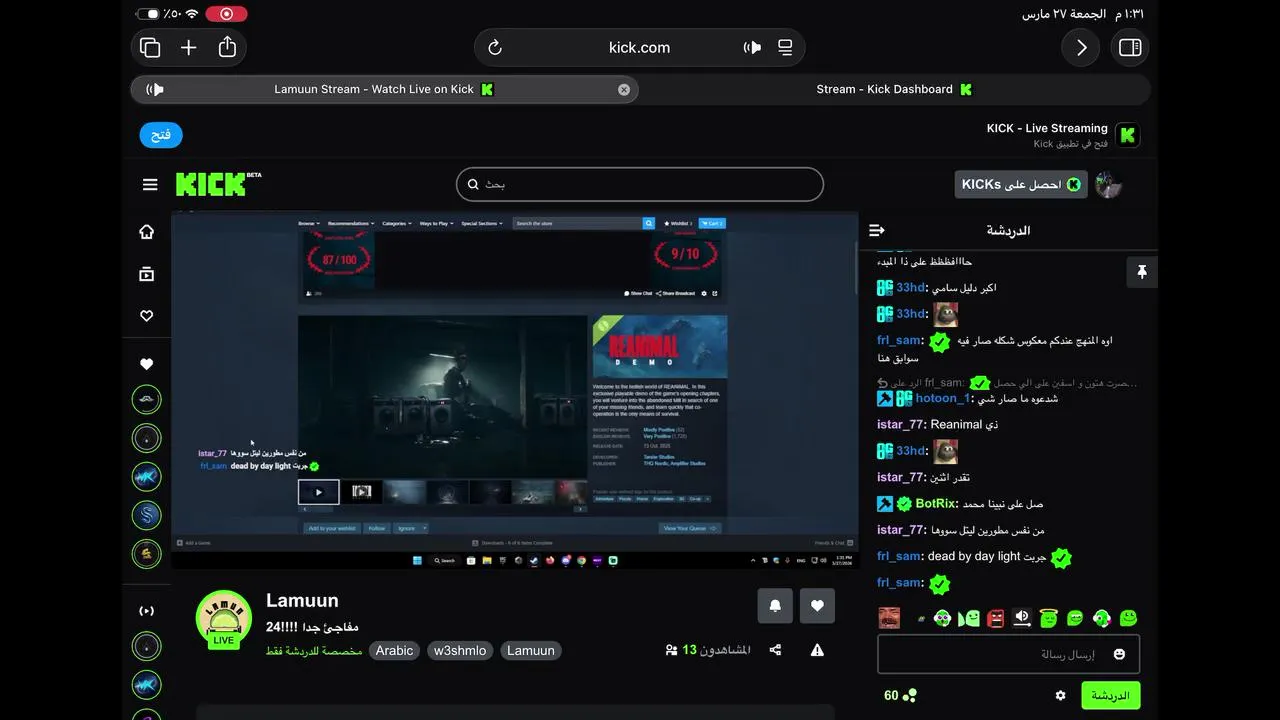
Task: Select the w3shmlo tag
Action: pos(460,651)
